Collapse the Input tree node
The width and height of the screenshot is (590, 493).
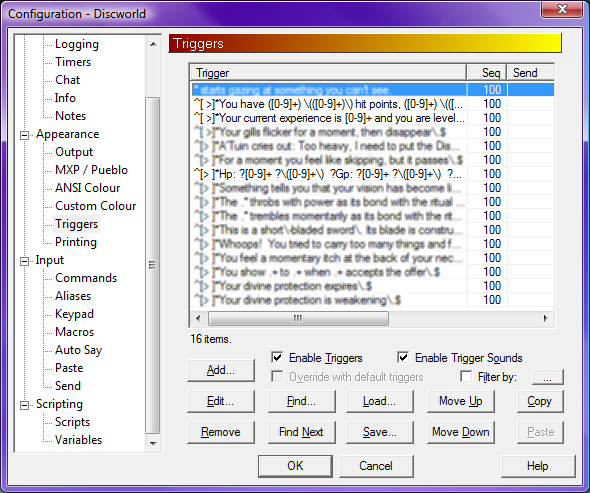[24, 261]
